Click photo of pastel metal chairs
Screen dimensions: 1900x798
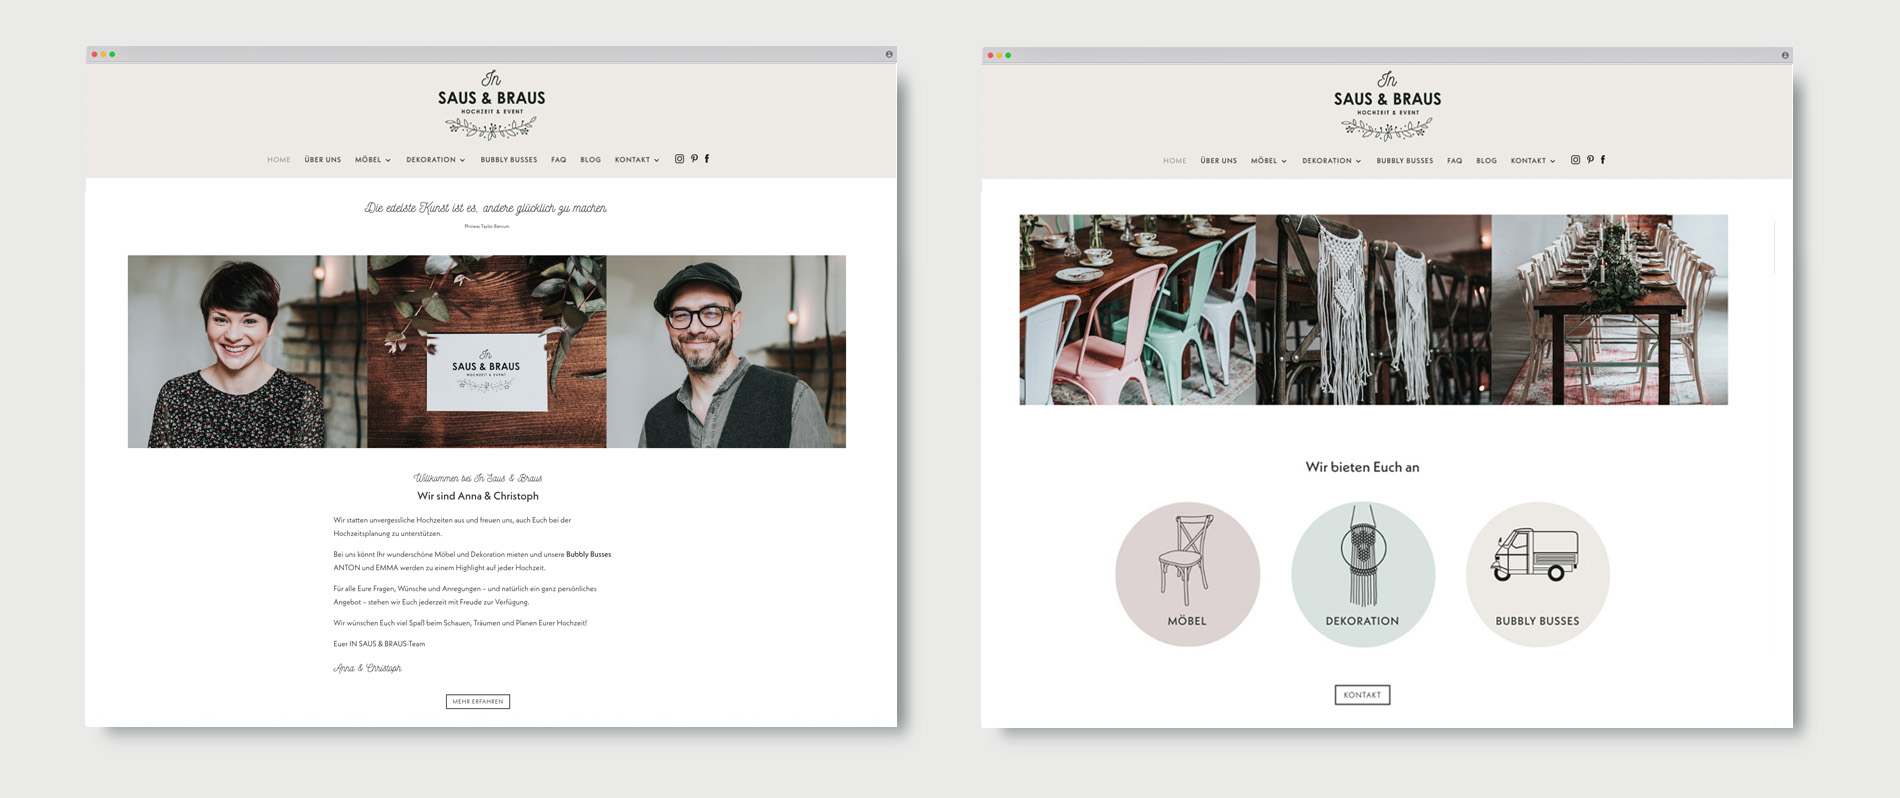(x=1138, y=310)
